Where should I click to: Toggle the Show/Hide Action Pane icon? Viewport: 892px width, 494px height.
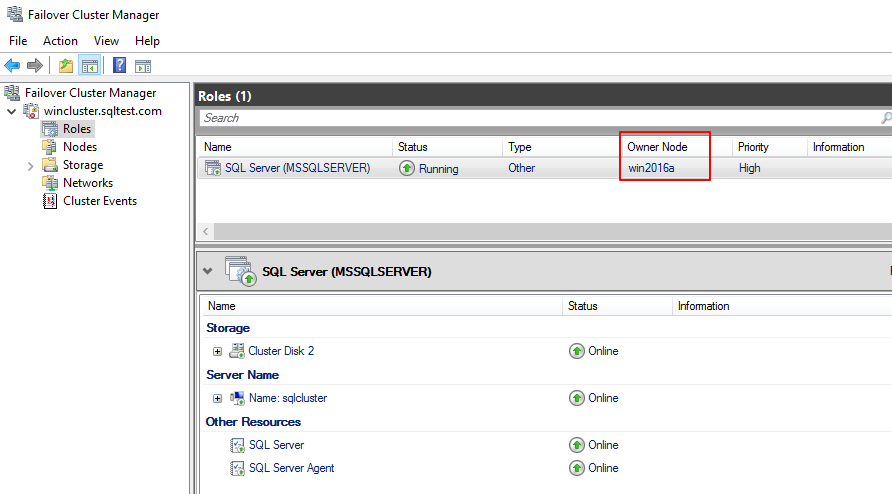(x=143, y=66)
